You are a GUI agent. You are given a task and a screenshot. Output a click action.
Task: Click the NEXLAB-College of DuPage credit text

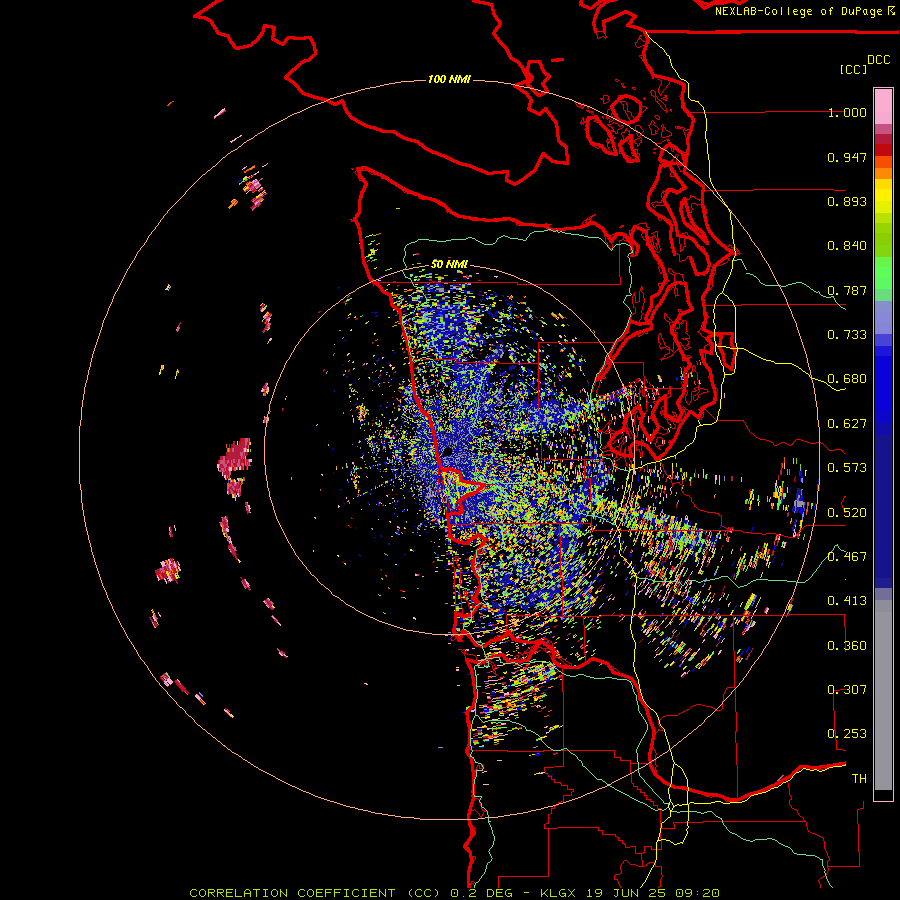pyautogui.click(x=799, y=11)
